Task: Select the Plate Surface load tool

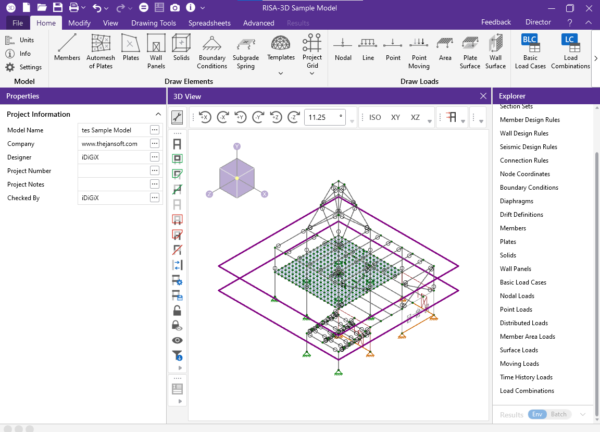Action: click(x=470, y=52)
